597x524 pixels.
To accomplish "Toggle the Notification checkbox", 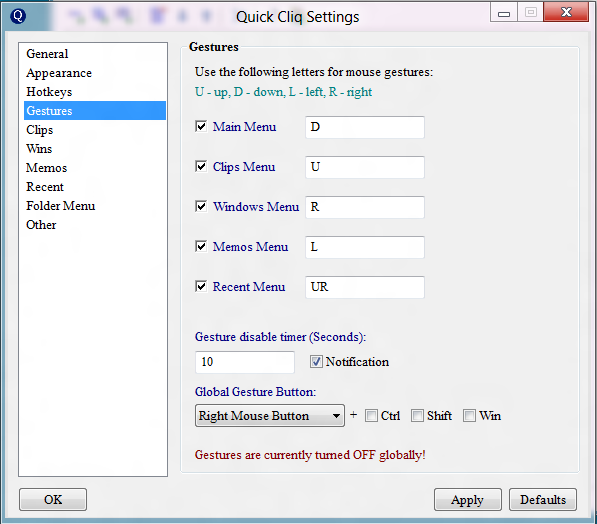I will [x=316, y=361].
